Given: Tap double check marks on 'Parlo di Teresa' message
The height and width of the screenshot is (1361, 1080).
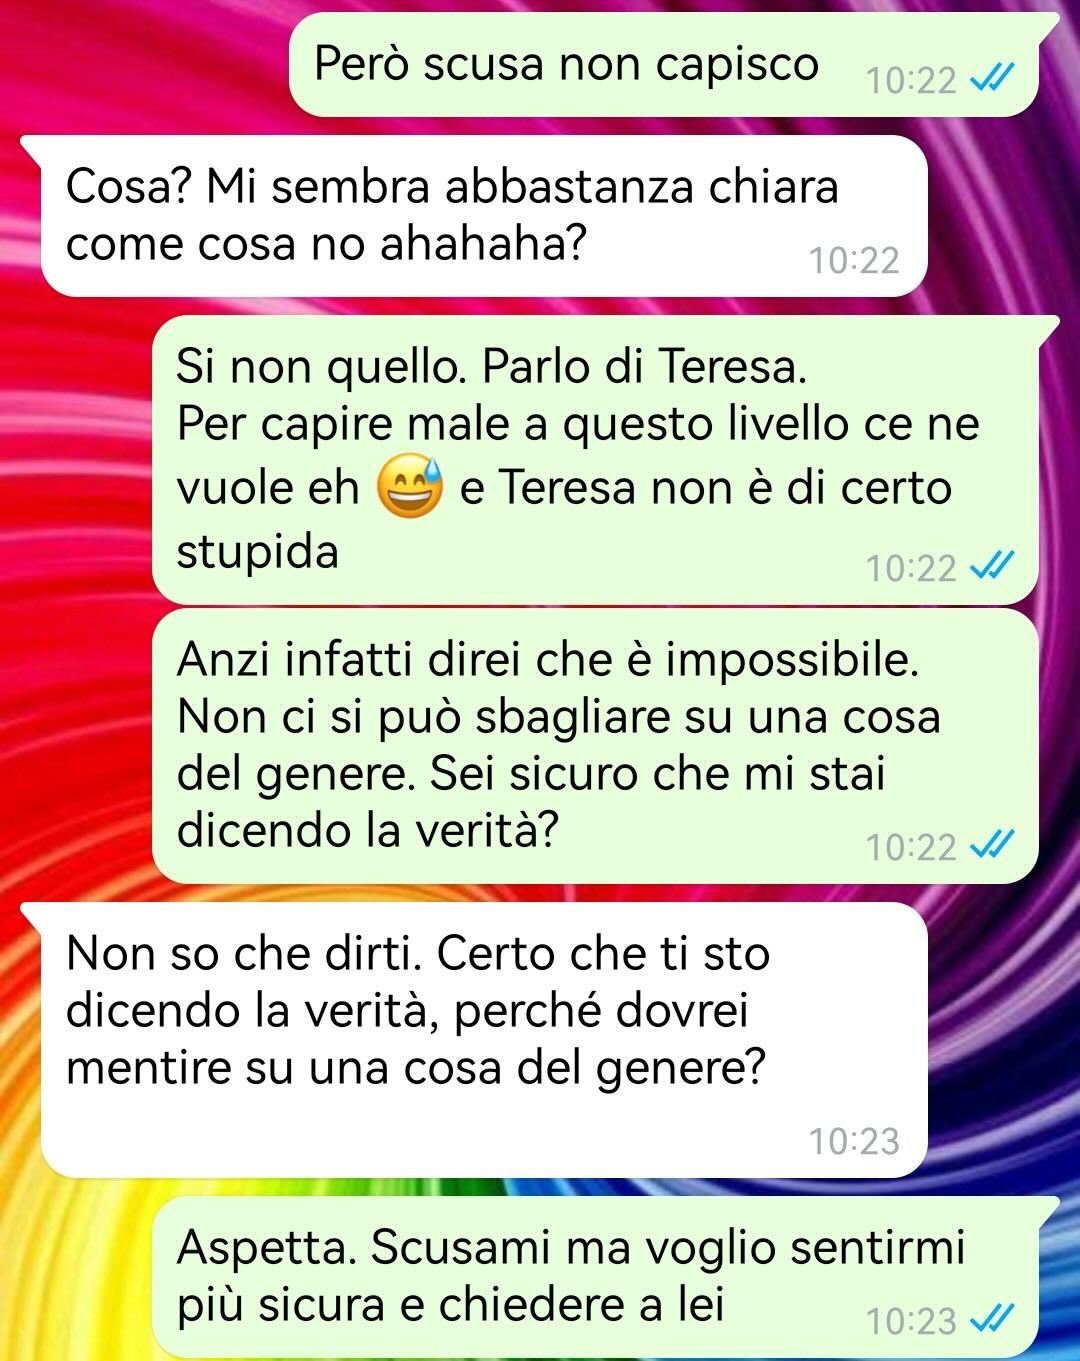Looking at the screenshot, I should pos(993,566).
